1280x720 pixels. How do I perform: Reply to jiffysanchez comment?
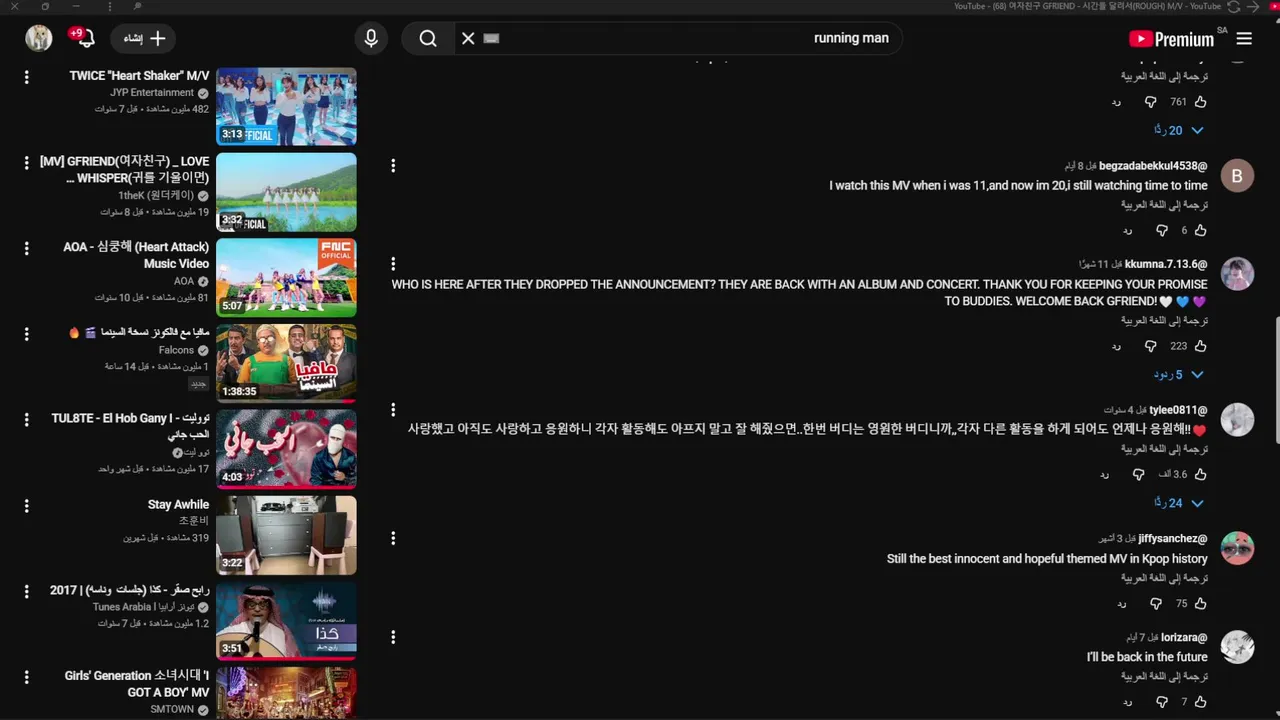(x=1121, y=603)
